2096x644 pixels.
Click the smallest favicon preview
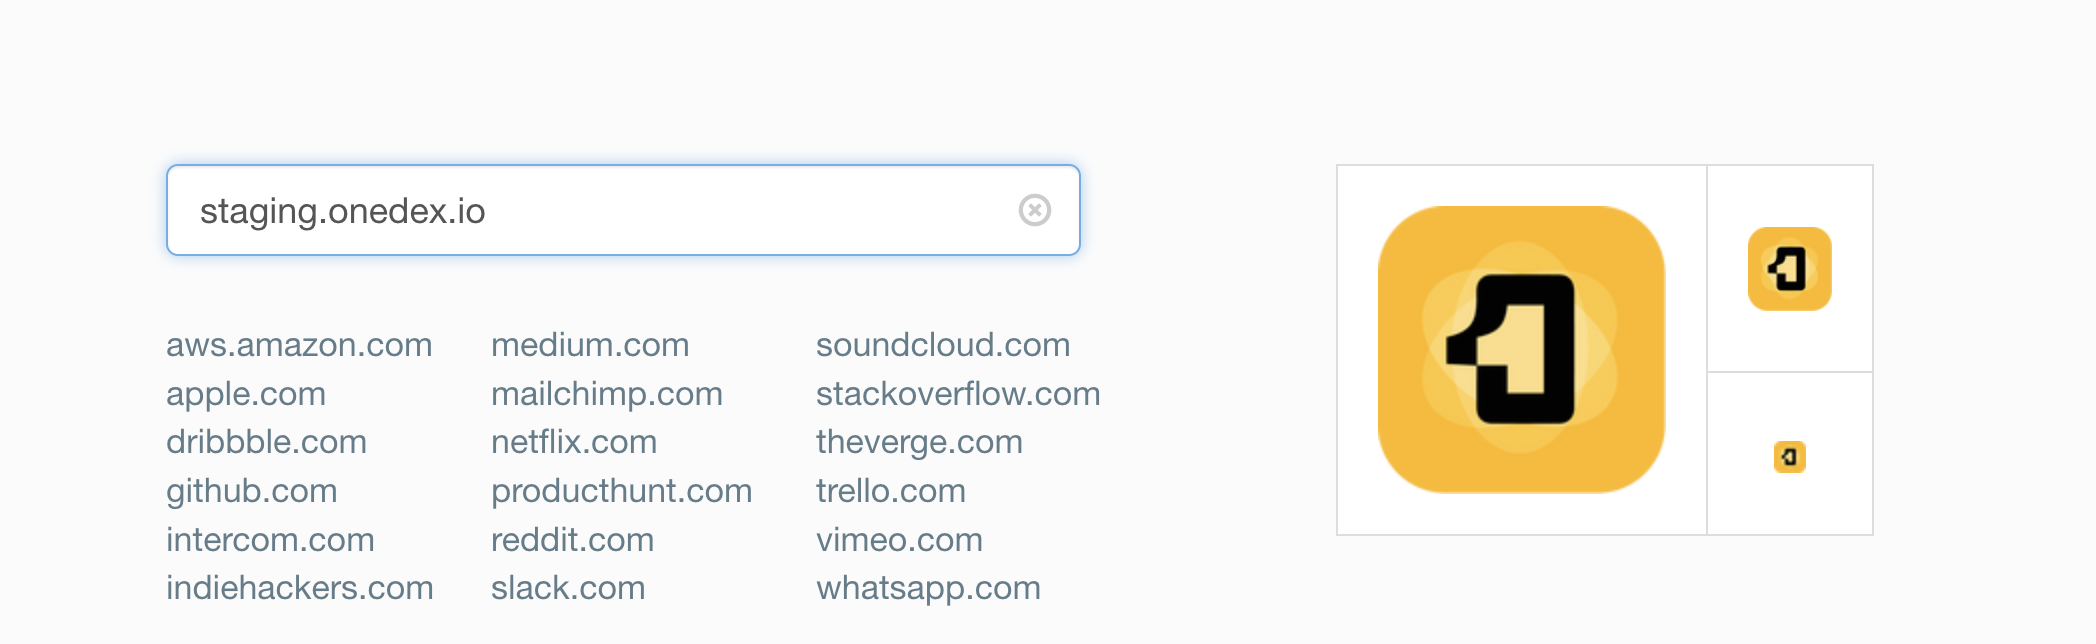[1789, 456]
